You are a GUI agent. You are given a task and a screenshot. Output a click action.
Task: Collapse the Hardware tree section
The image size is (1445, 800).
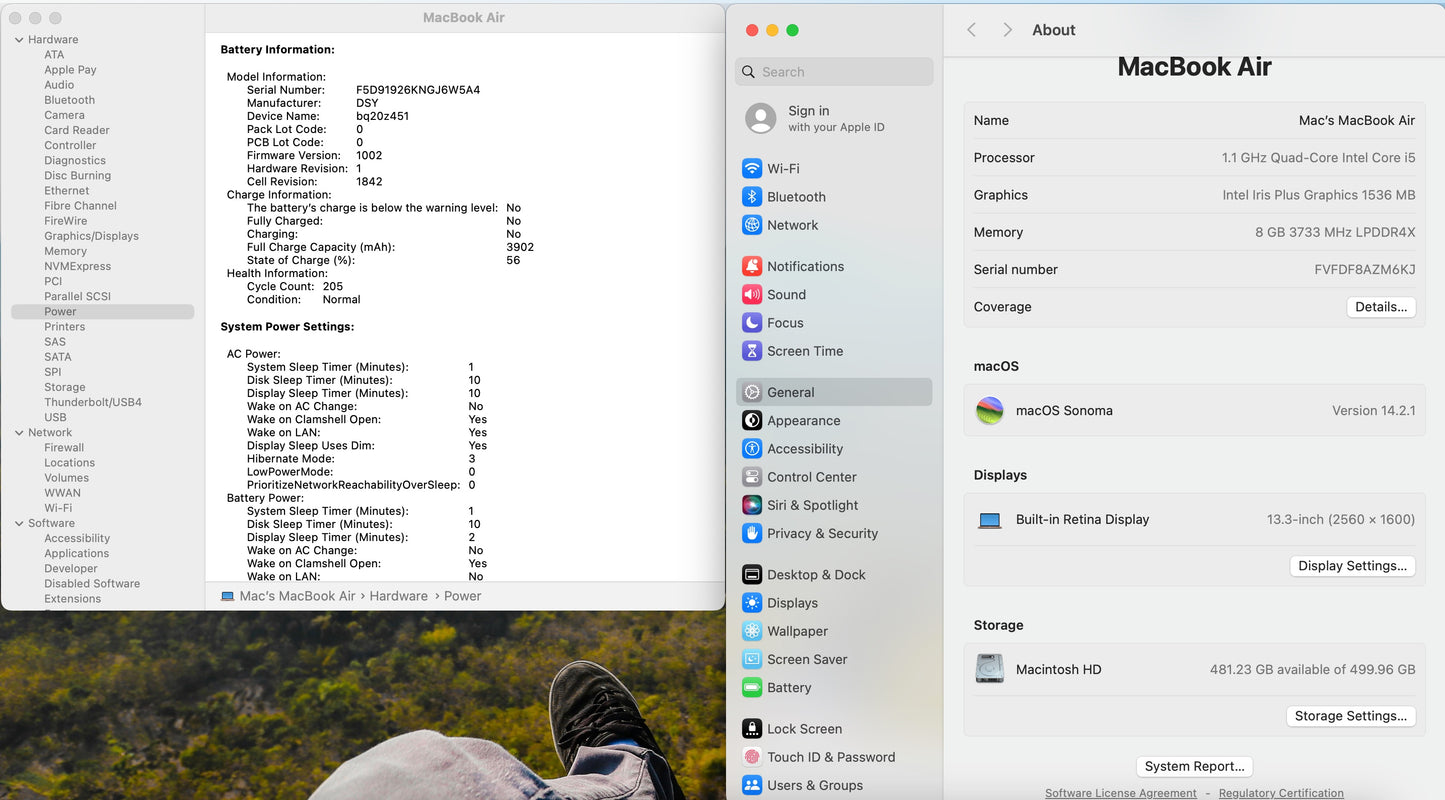pos(19,40)
